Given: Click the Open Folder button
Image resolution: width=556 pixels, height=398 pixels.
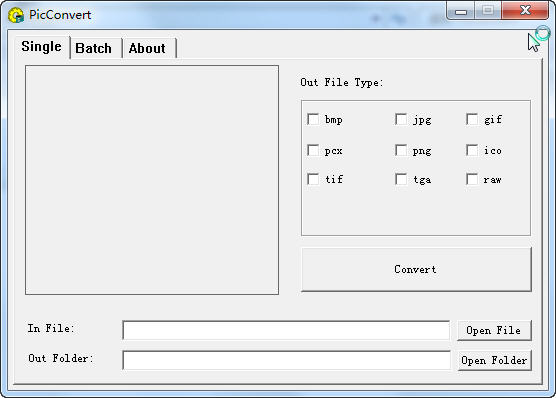Looking at the screenshot, I should (x=494, y=360).
